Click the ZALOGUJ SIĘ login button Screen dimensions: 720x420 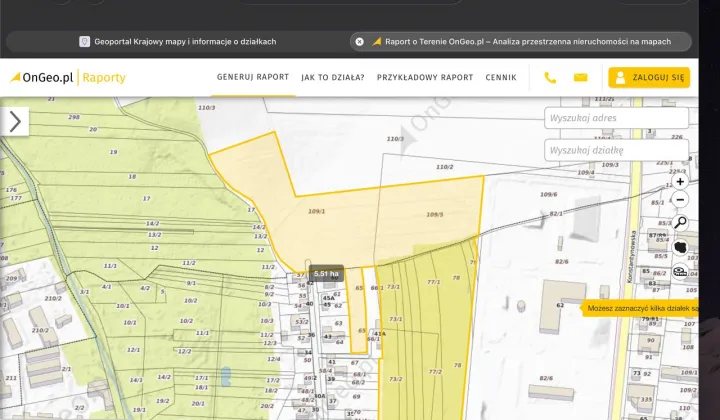pyautogui.click(x=649, y=78)
